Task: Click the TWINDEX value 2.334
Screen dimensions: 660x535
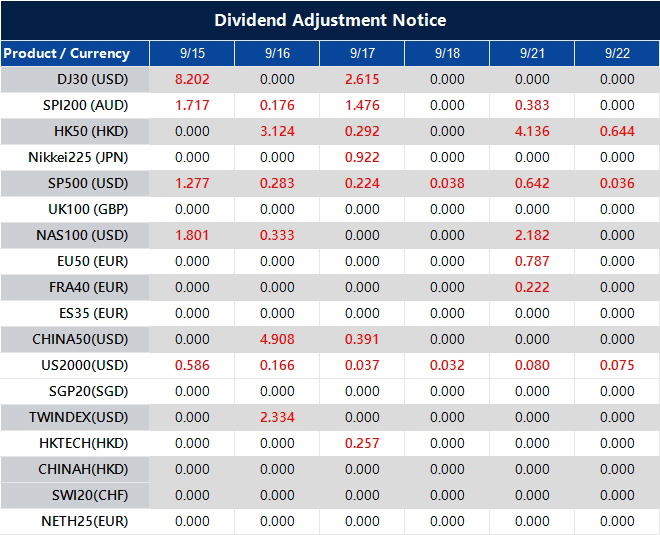Action: 277,418
